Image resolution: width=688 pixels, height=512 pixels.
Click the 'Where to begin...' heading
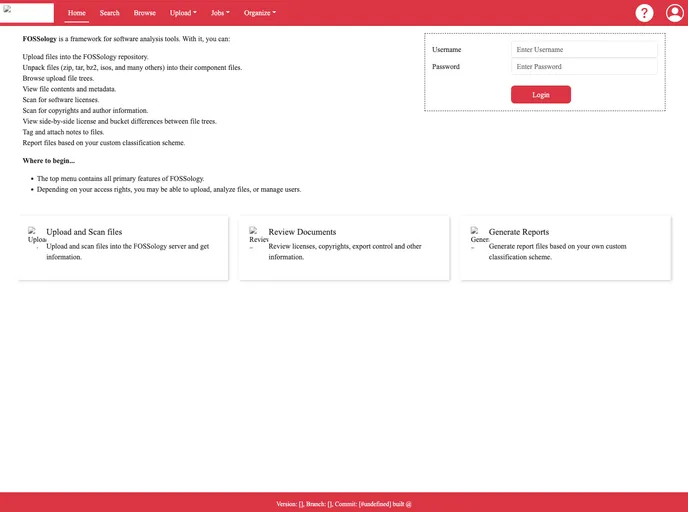pyautogui.click(x=49, y=161)
